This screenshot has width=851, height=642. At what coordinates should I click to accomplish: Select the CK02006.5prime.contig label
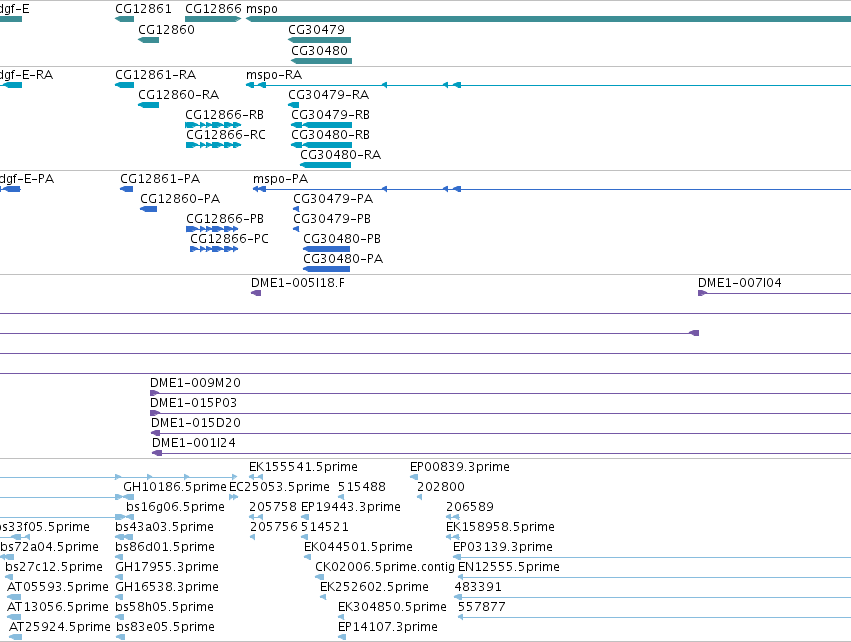385,568
